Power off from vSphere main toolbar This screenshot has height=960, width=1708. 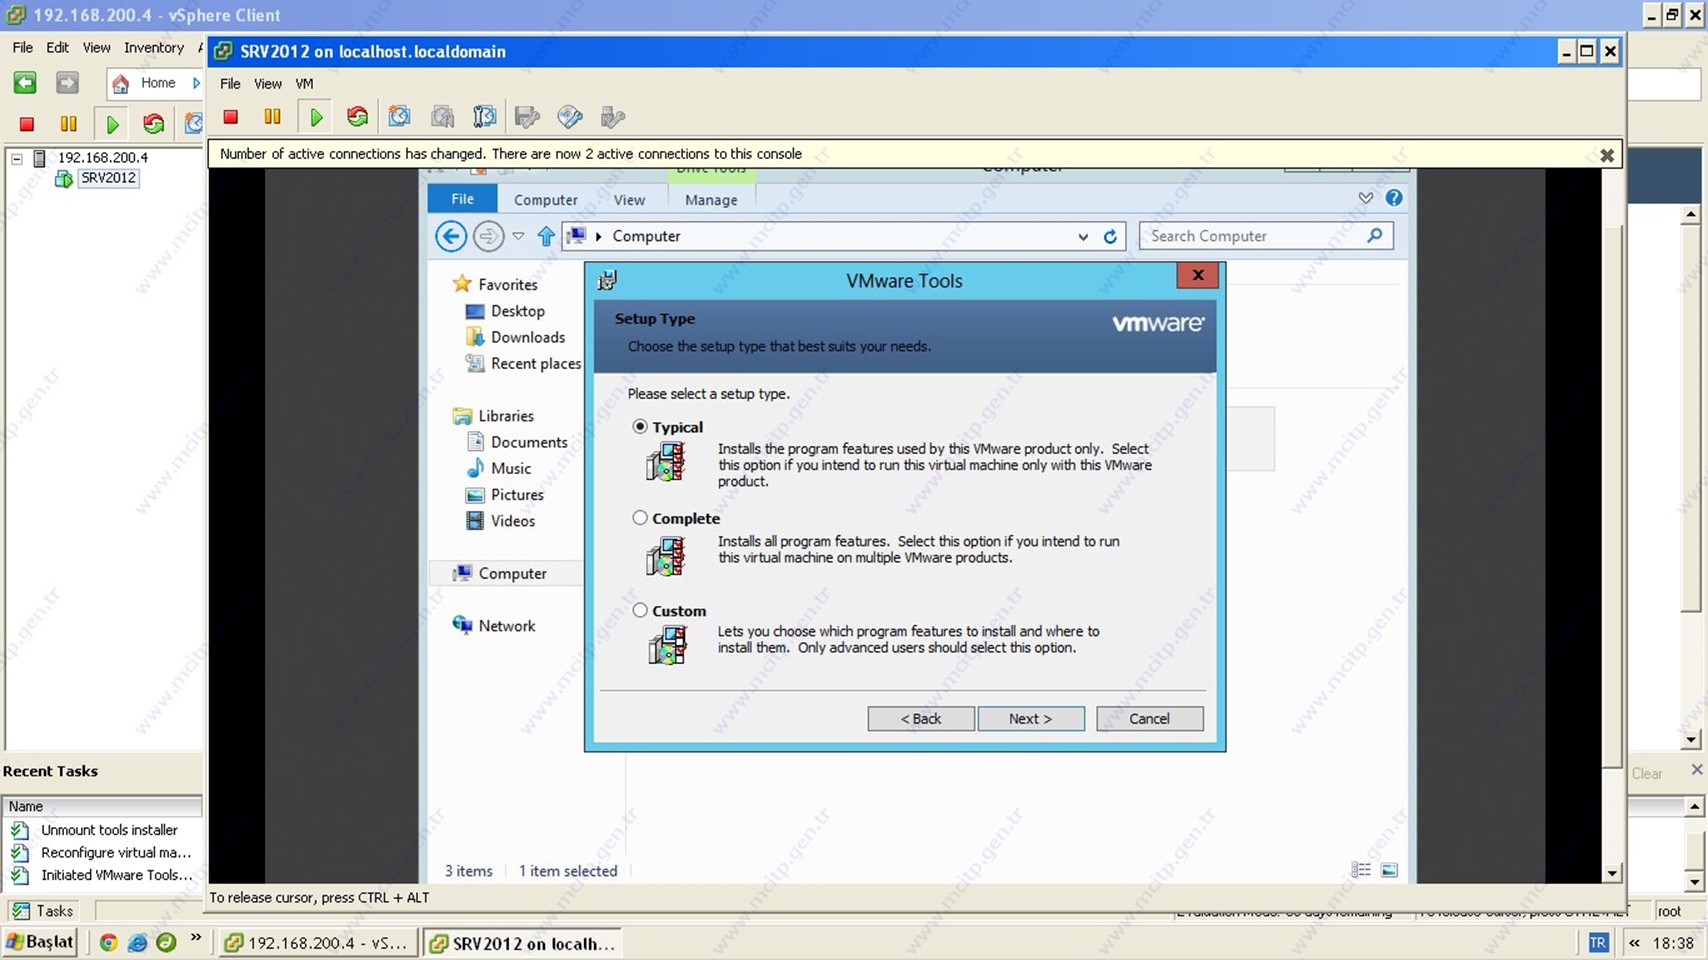(x=27, y=124)
